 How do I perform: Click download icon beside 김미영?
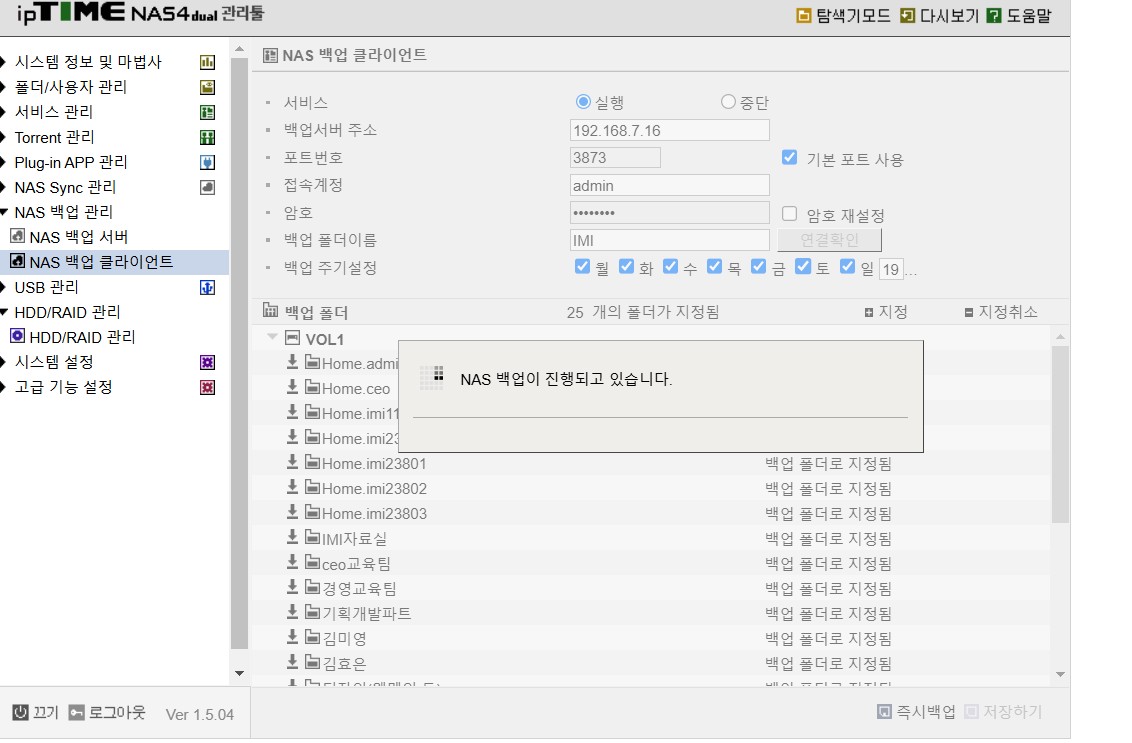coord(292,637)
